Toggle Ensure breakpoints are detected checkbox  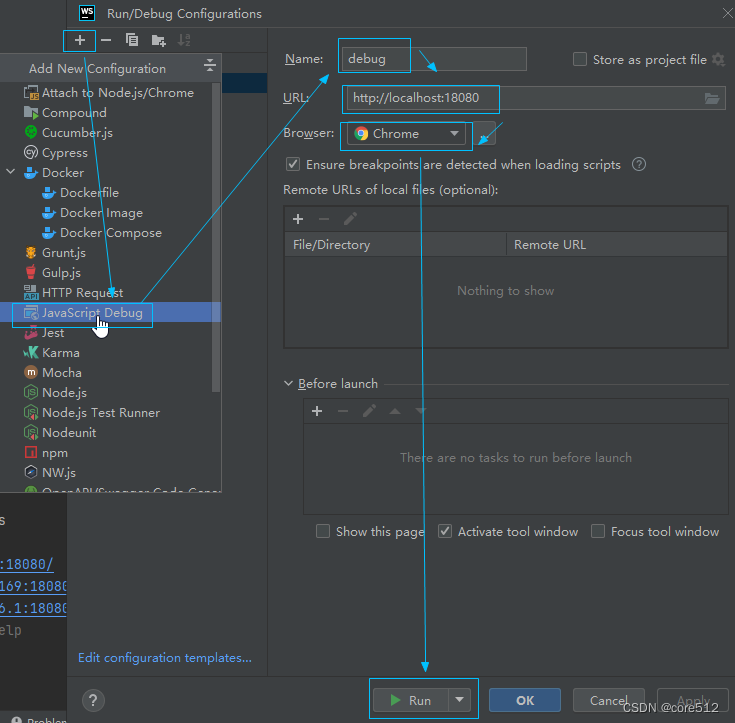pyautogui.click(x=293, y=165)
